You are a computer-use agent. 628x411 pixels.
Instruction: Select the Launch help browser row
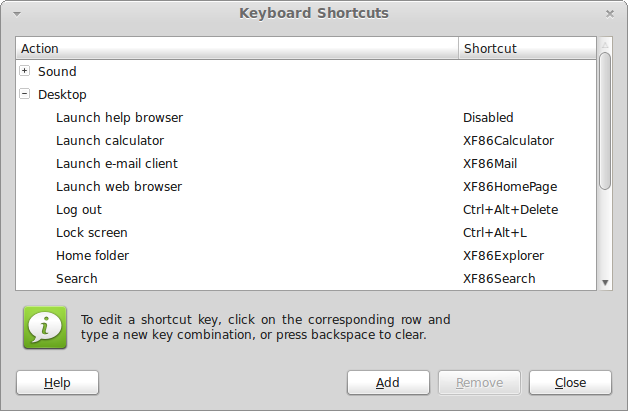pos(119,118)
